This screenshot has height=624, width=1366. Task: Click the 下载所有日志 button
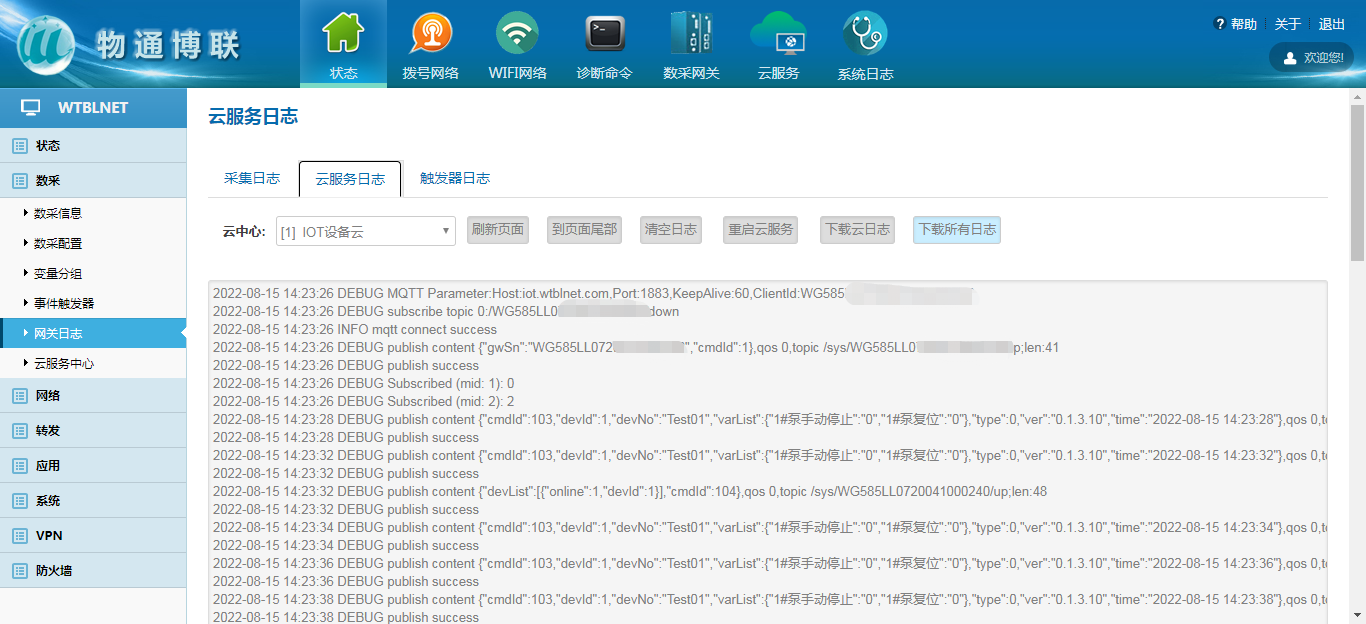click(957, 230)
